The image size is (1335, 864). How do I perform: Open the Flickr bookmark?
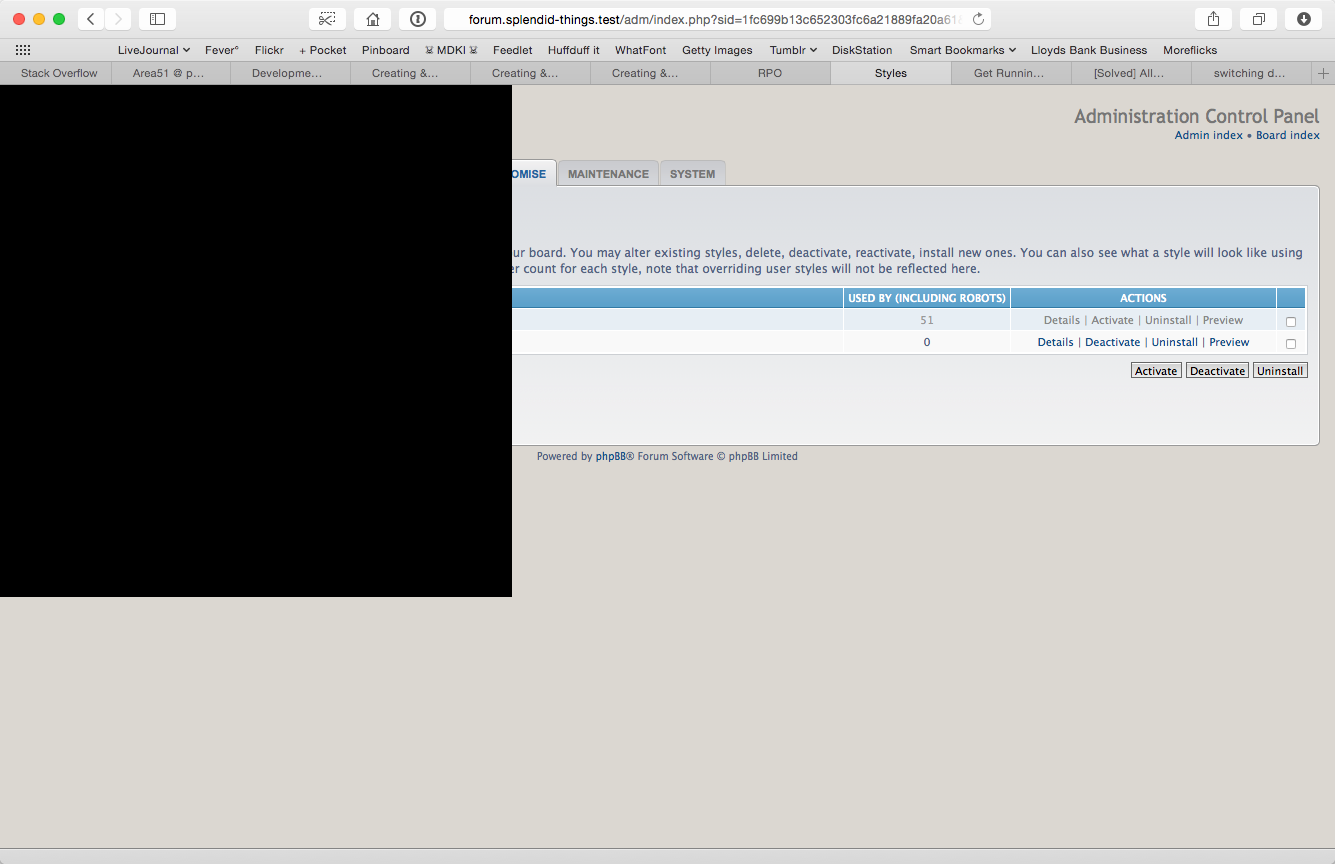coord(269,50)
